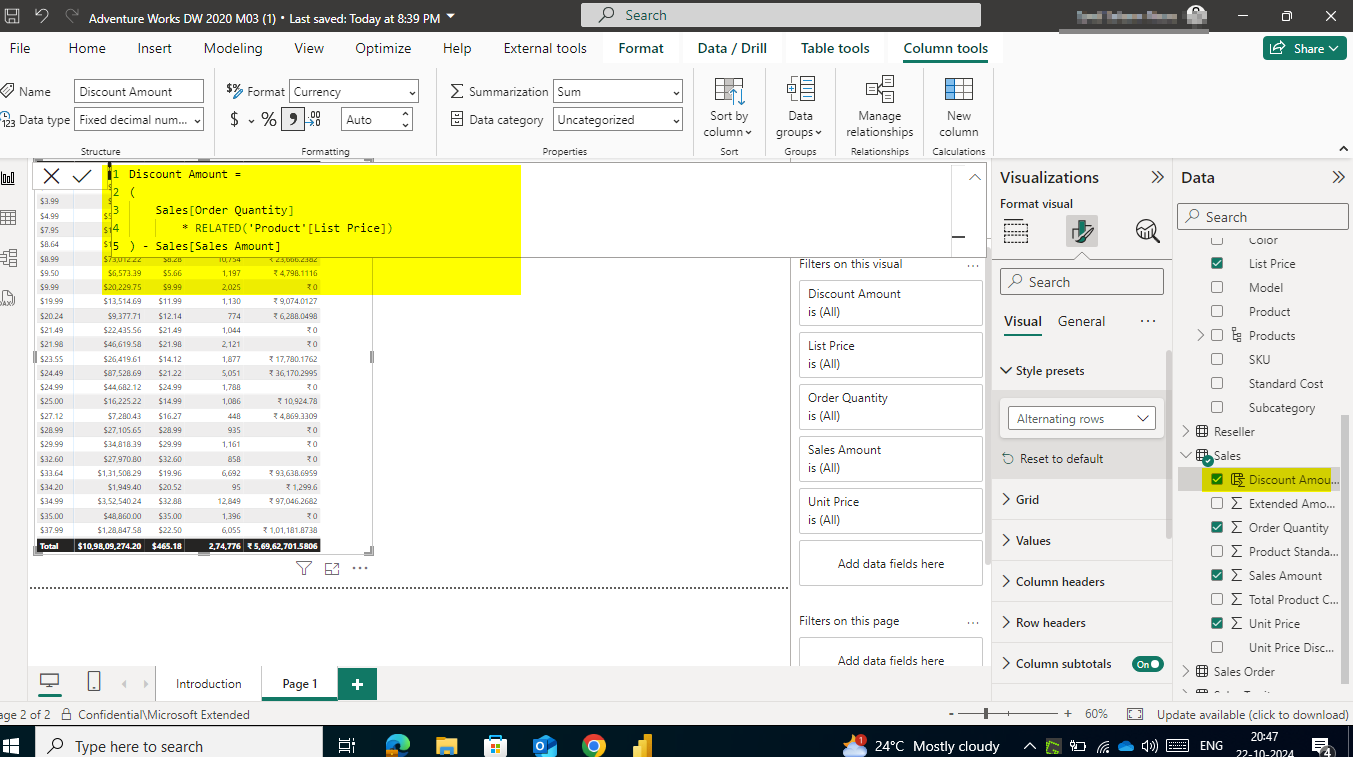
Task: Click the Fit to page icon
Action: [x=1134, y=714]
